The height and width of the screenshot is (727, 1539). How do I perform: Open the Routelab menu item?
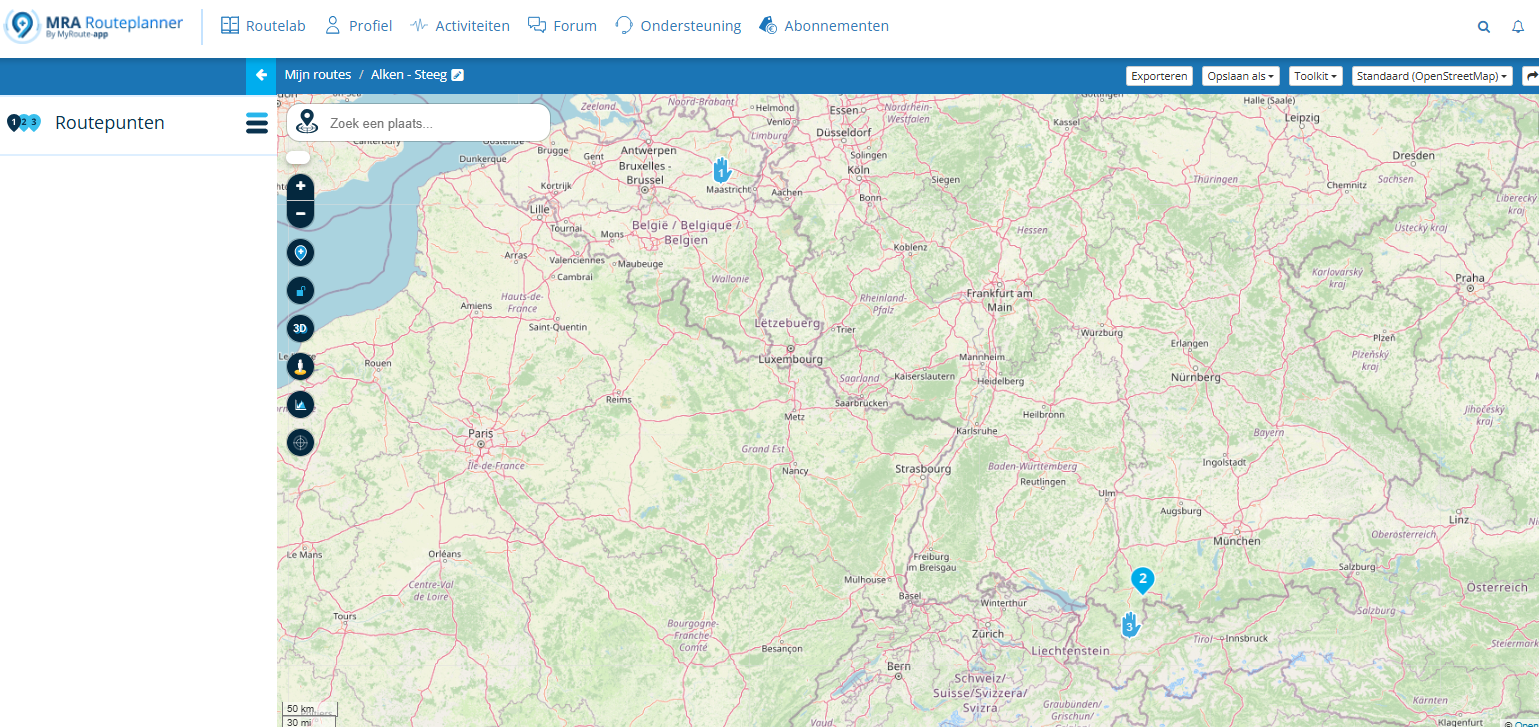tap(263, 26)
